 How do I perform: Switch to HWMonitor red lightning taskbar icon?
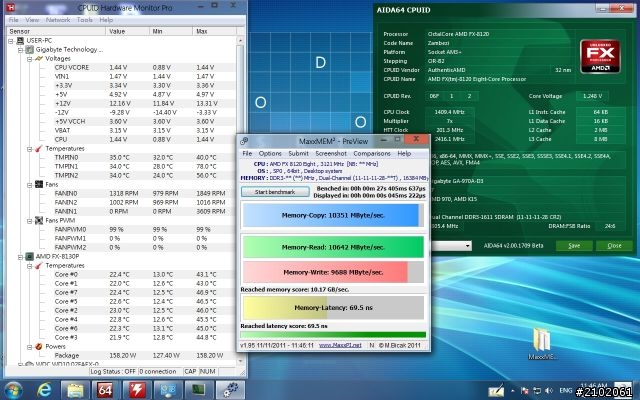click(x=137, y=390)
